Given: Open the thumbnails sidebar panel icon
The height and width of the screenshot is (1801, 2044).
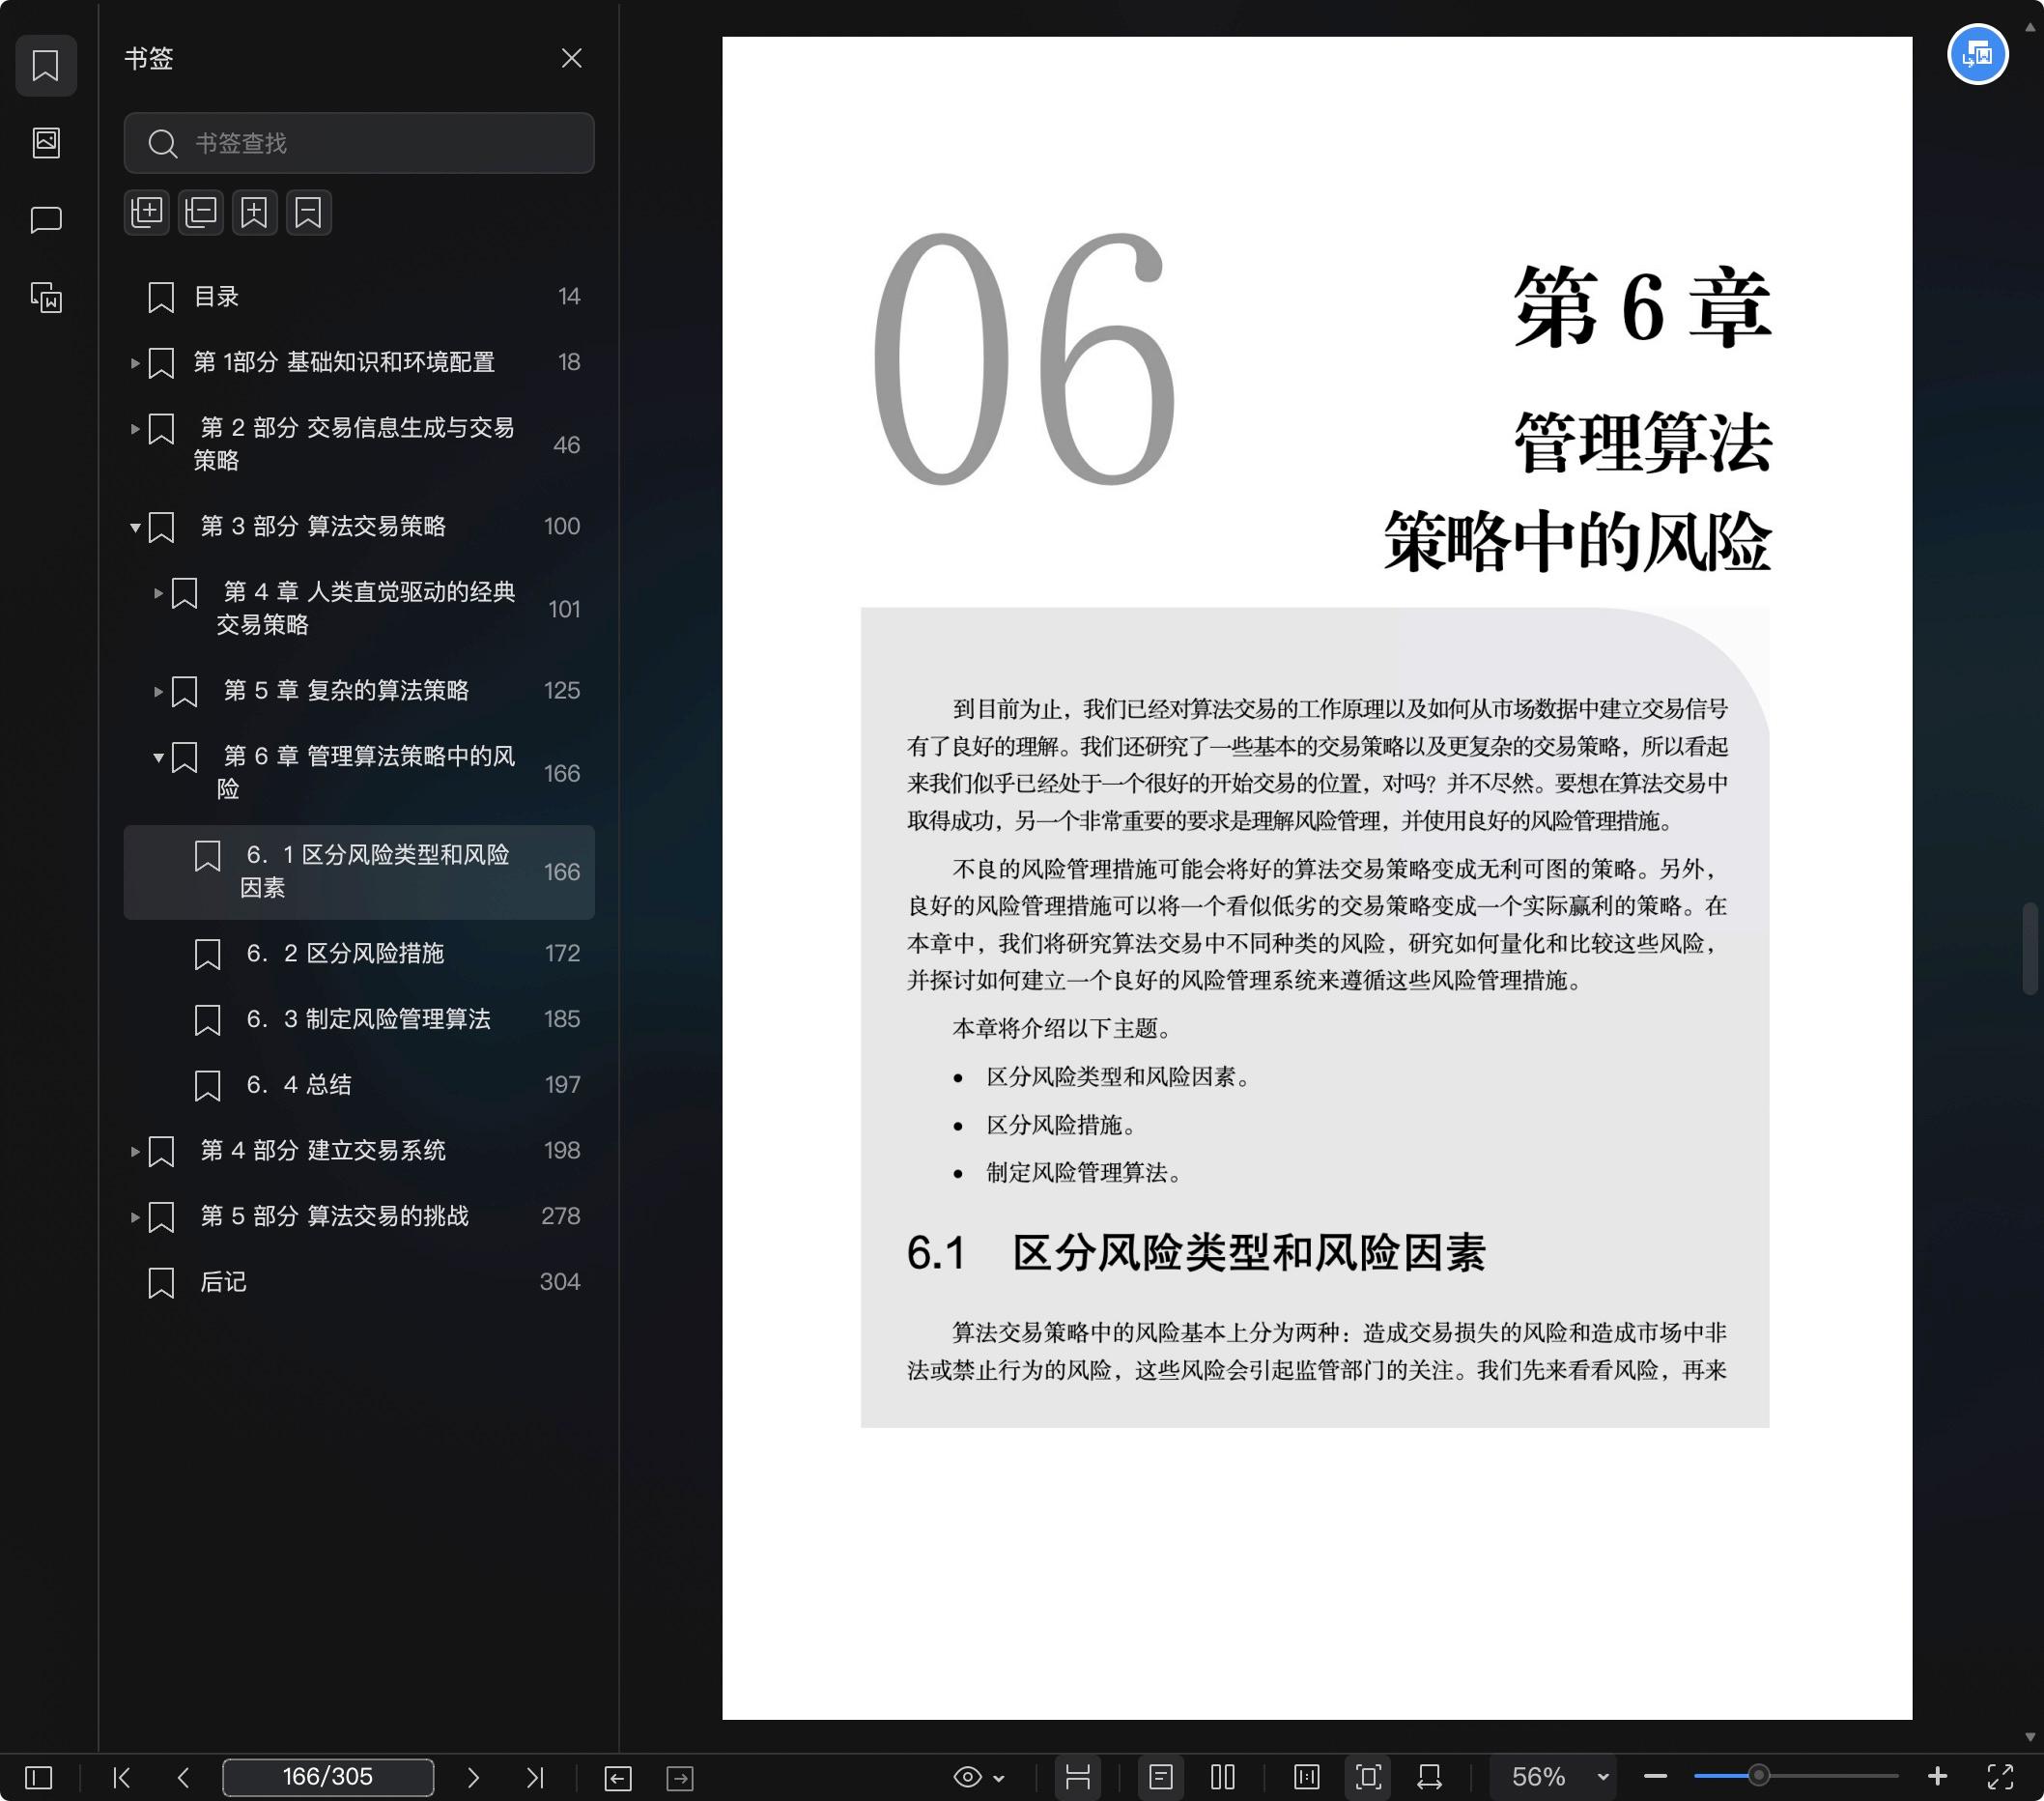Looking at the screenshot, I should [46, 143].
